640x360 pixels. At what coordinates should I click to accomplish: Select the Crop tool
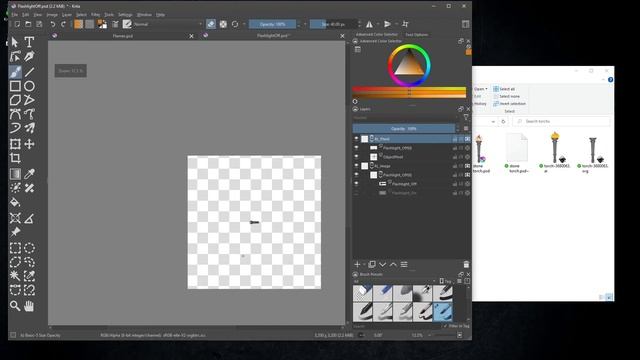(15, 158)
